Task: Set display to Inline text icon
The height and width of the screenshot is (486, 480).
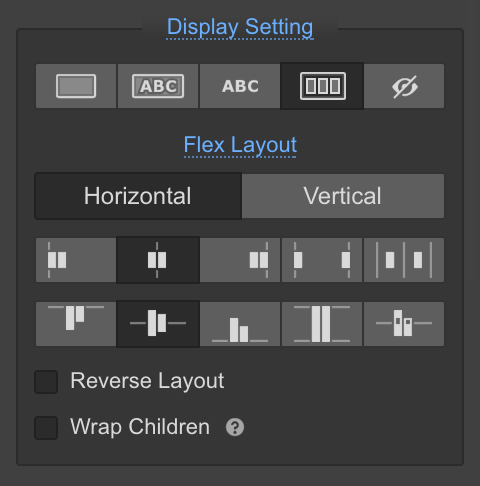Action: (240, 86)
